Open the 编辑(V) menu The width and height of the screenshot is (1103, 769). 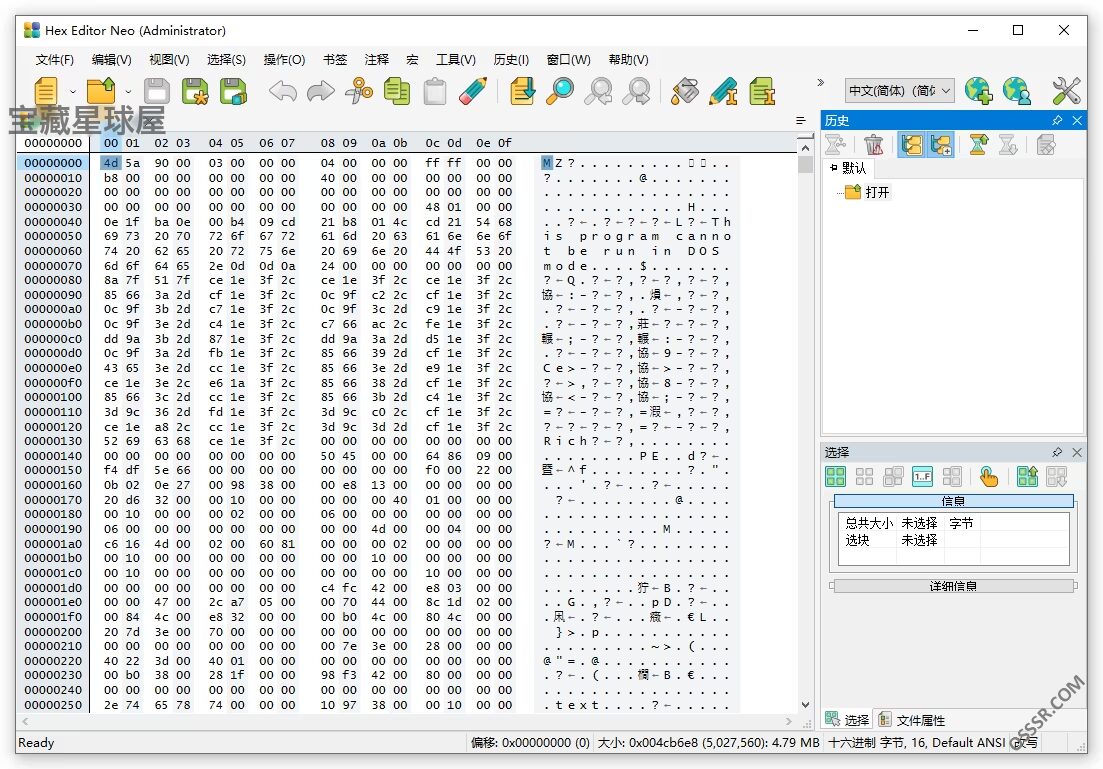(111, 60)
